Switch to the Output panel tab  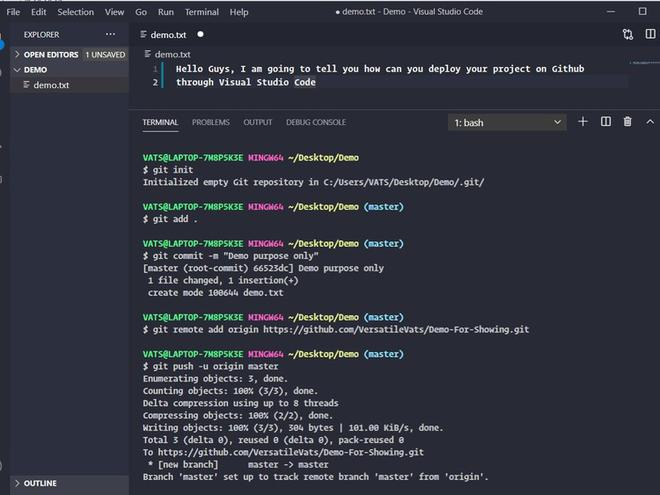258,122
